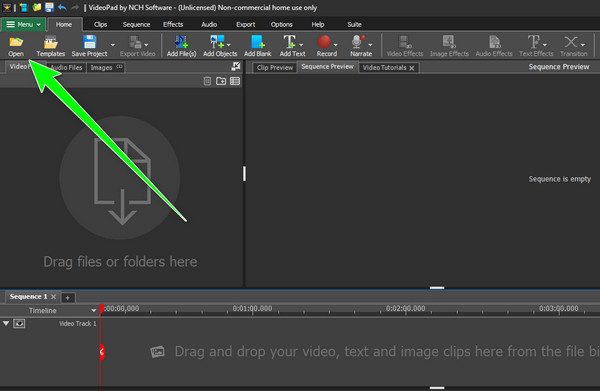Viewport: 600px width, 391px height.
Task: Close the Video Tutorials tab
Action: pos(412,68)
